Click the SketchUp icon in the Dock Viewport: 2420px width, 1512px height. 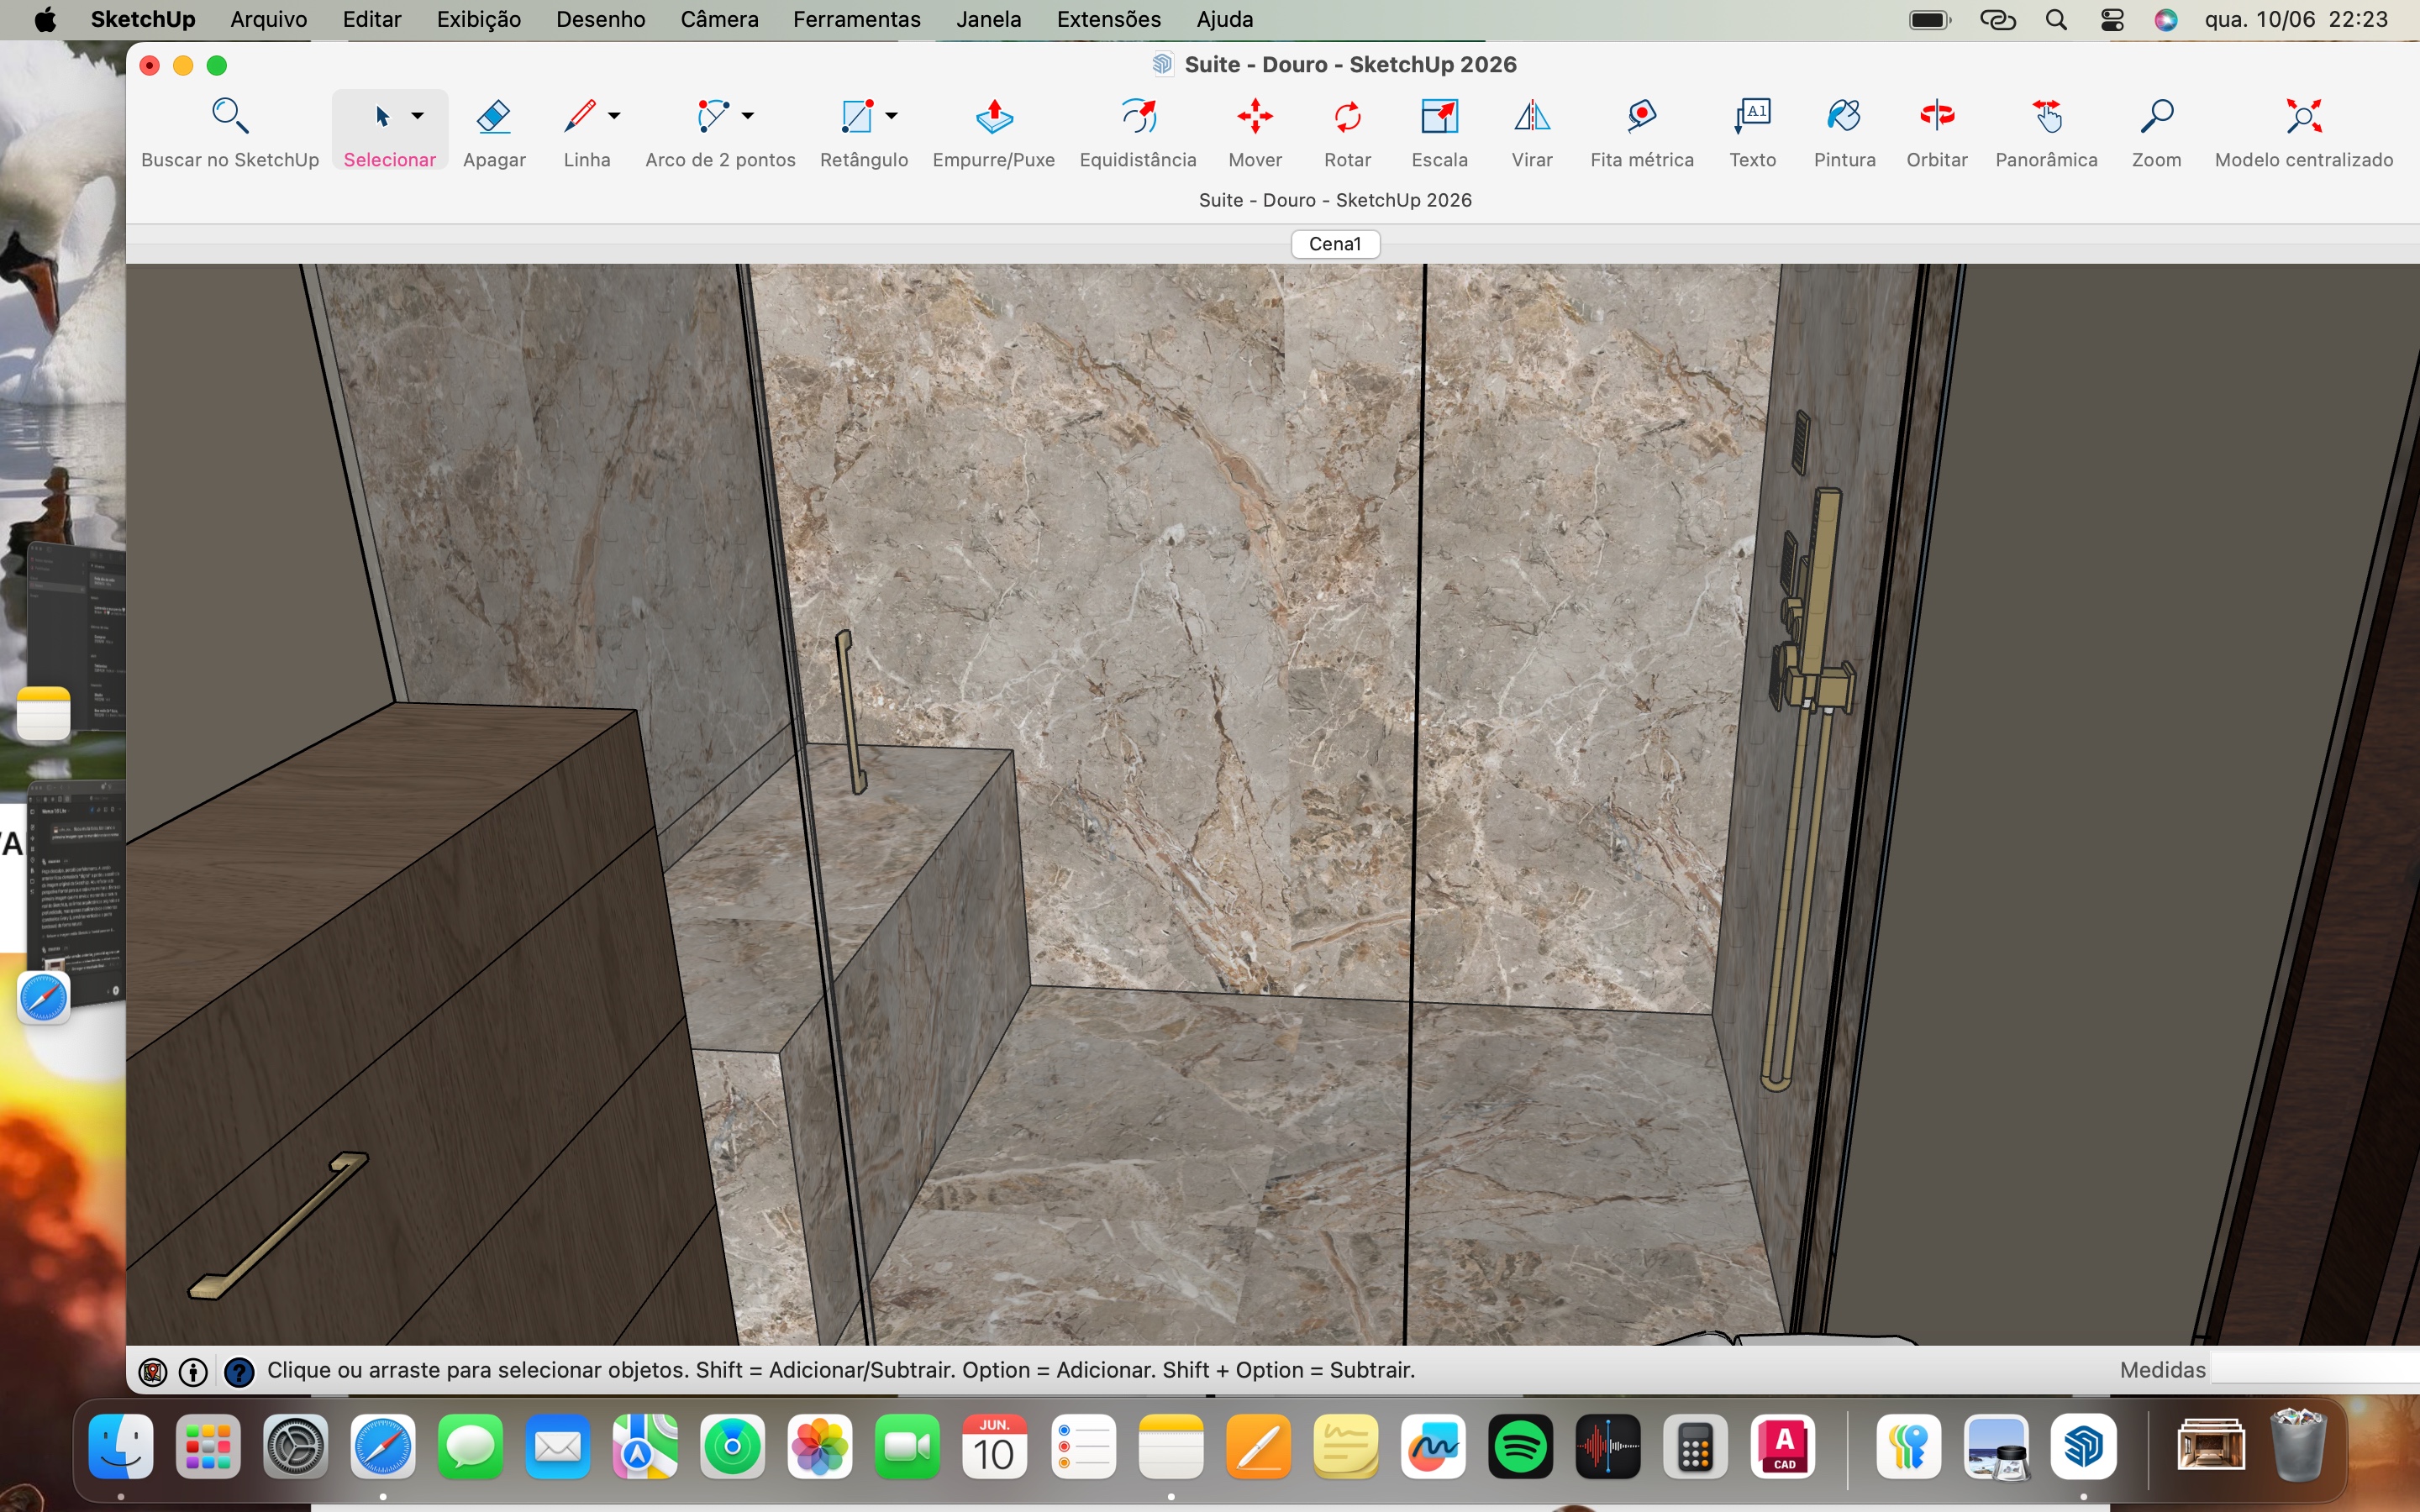(2084, 1447)
